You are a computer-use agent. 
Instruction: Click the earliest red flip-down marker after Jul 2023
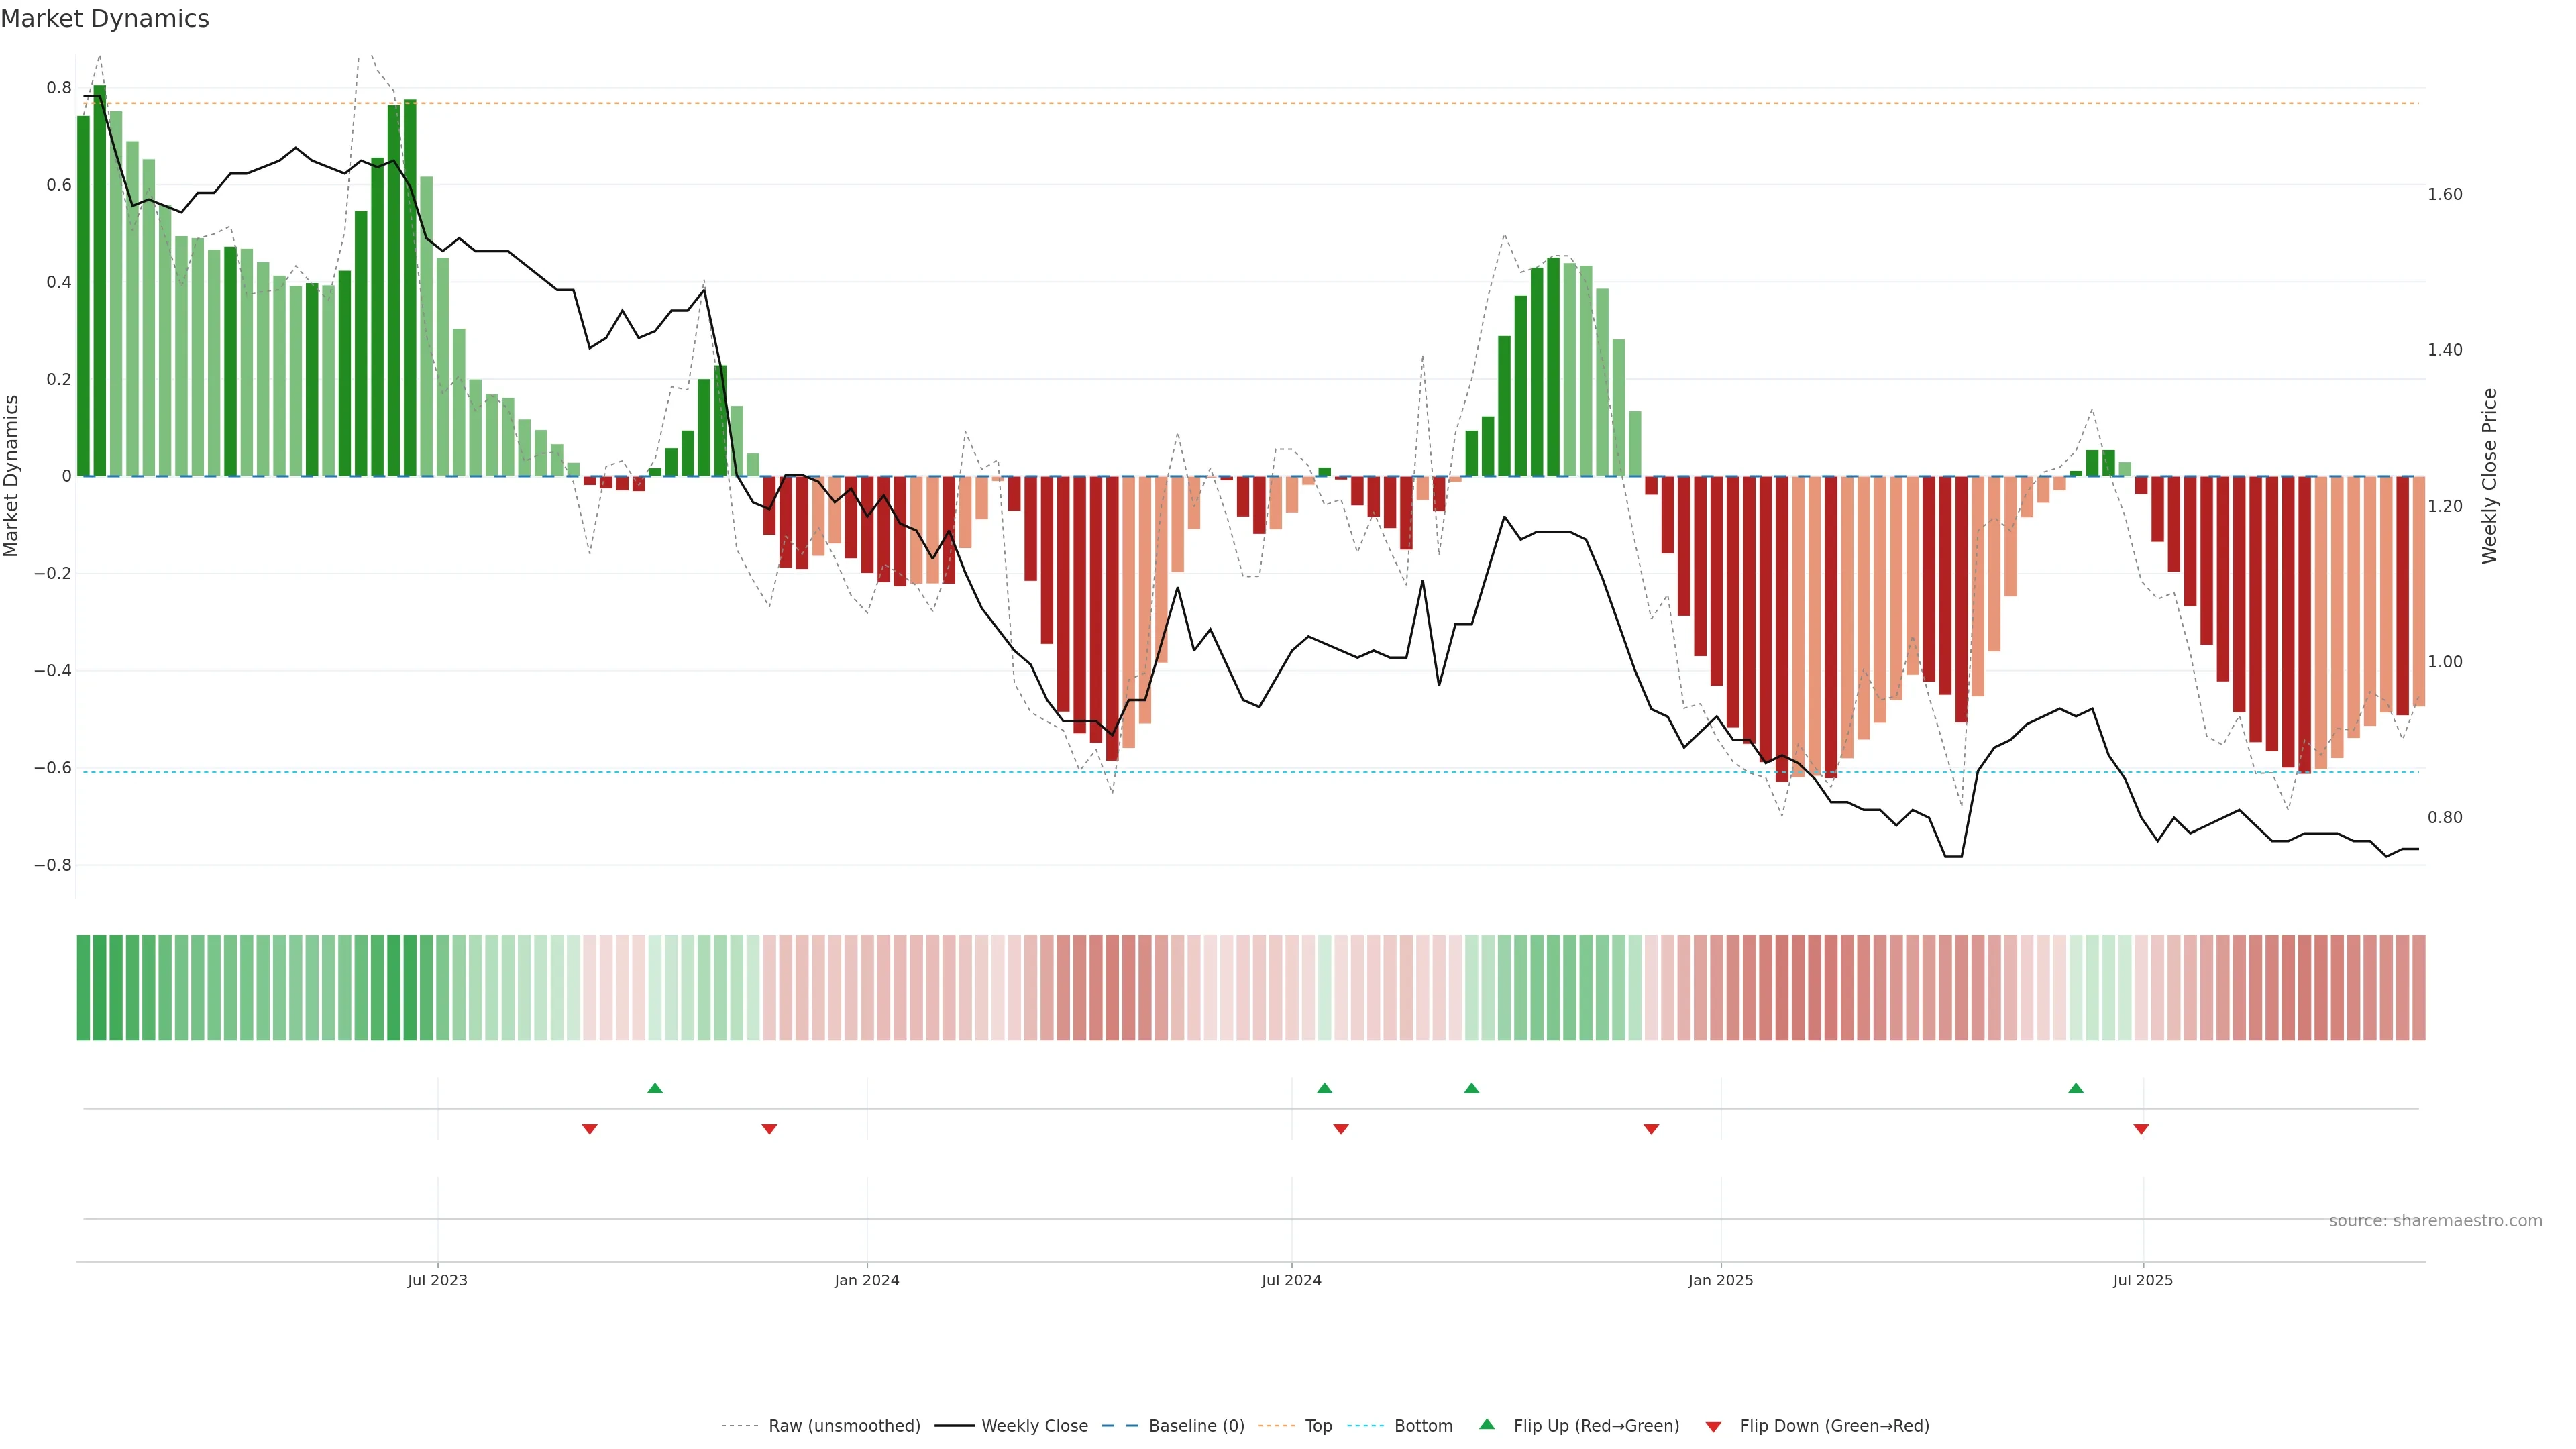[590, 1129]
